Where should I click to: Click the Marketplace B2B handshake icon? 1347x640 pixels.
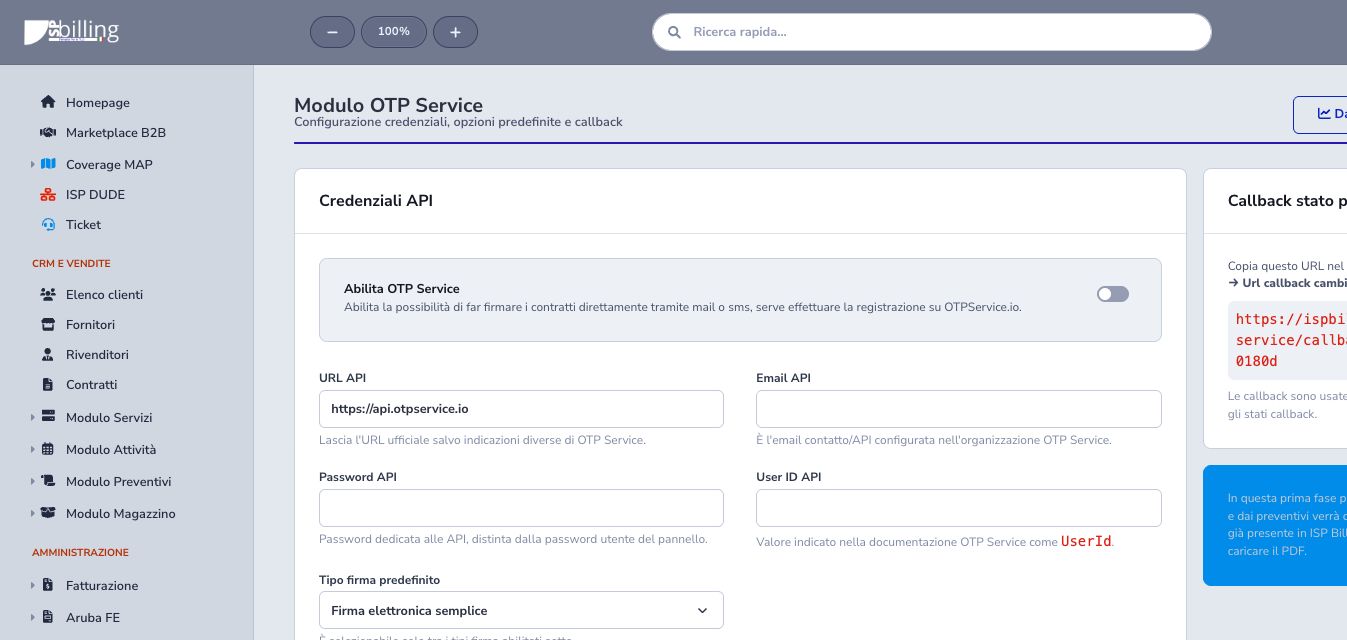click(x=48, y=132)
